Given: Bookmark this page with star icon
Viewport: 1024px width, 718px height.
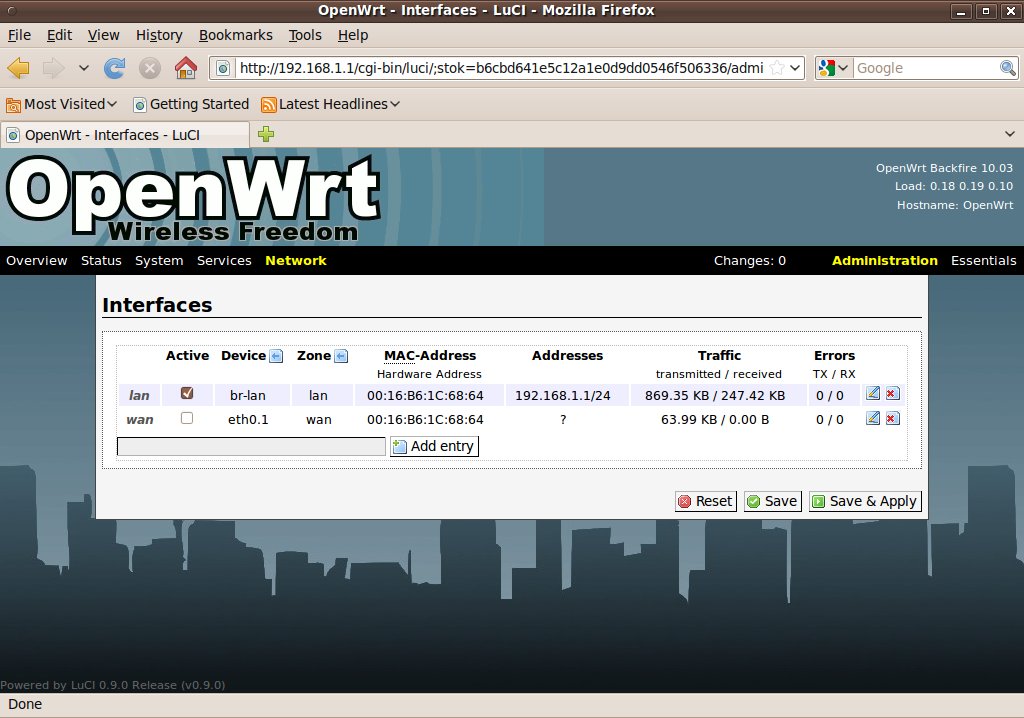Looking at the screenshot, I should pyautogui.click(x=777, y=68).
